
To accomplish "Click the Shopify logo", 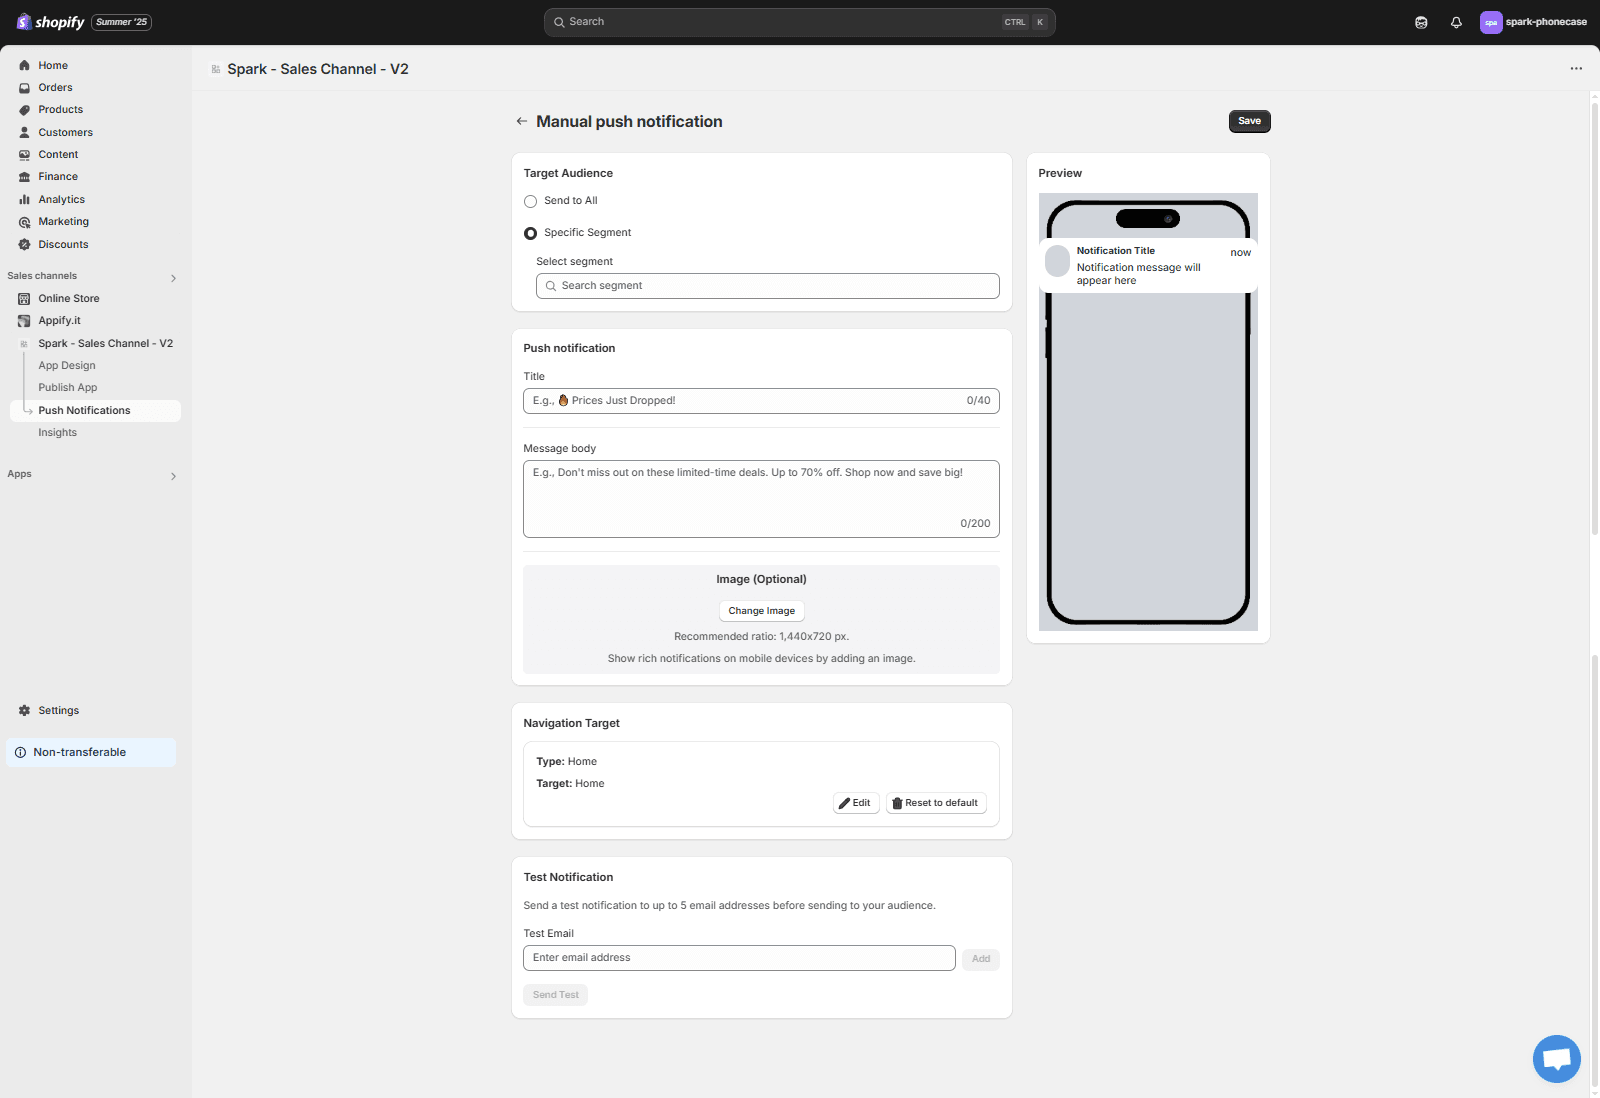I will [51, 22].
